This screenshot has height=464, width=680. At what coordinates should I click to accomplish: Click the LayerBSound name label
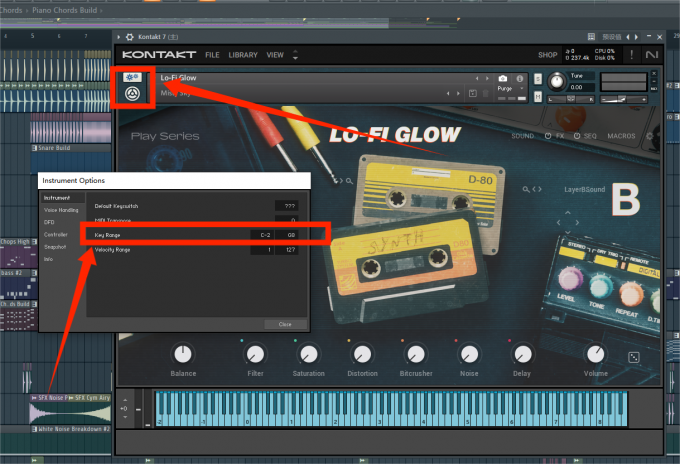point(584,190)
